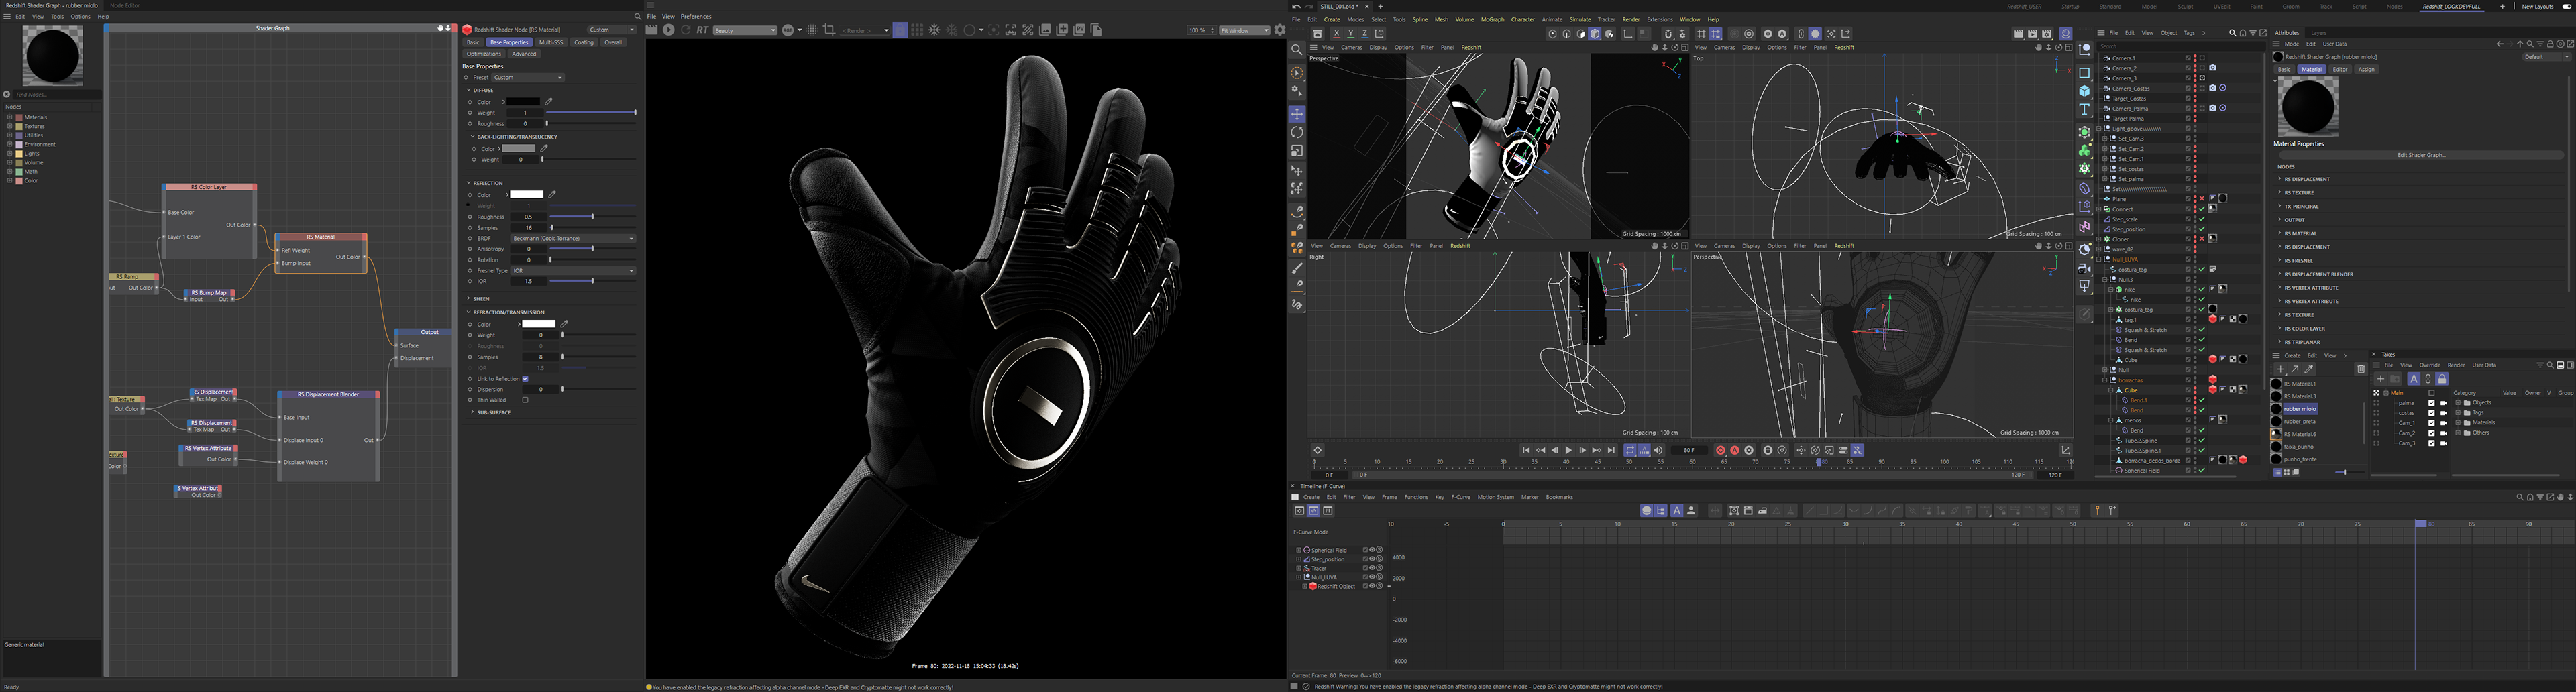This screenshot has height=692, width=2576.
Task: Click the Diffuse black color swatch
Action: (523, 102)
